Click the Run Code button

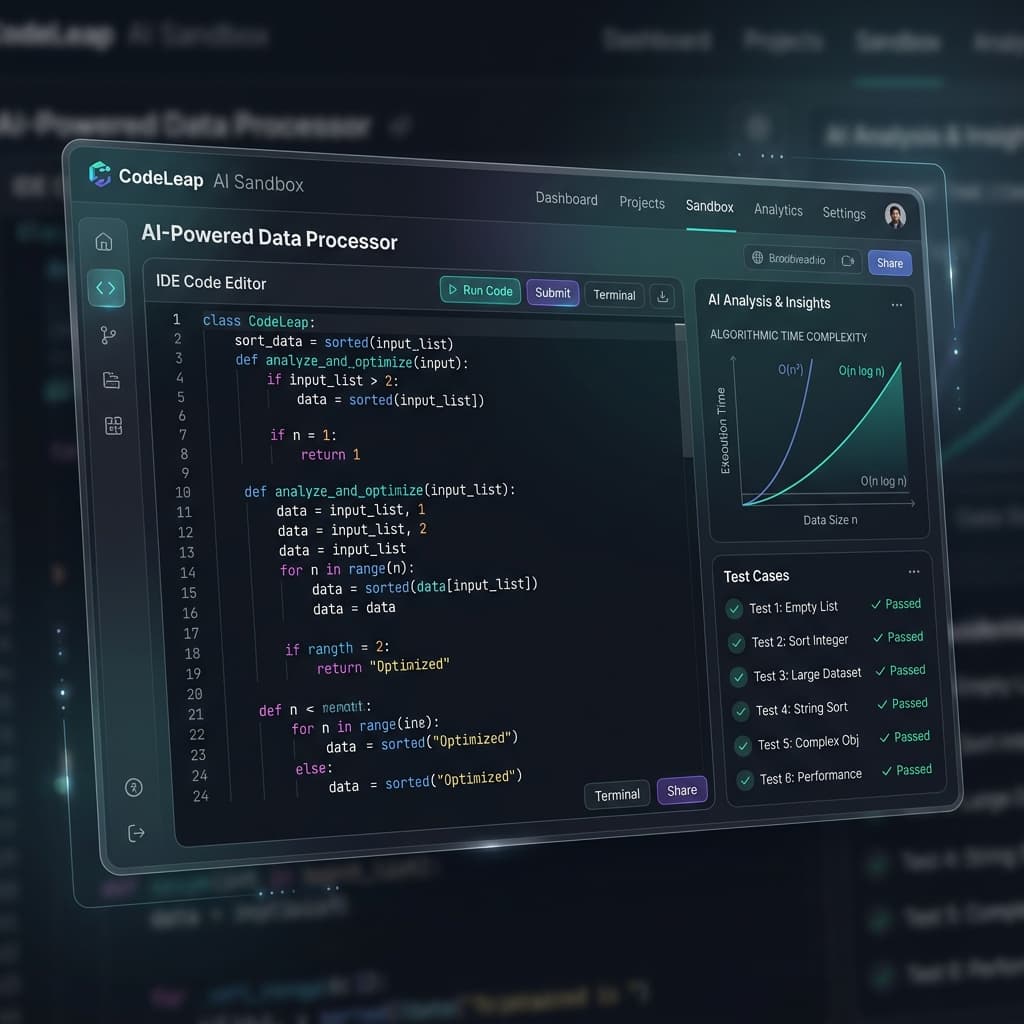[481, 290]
